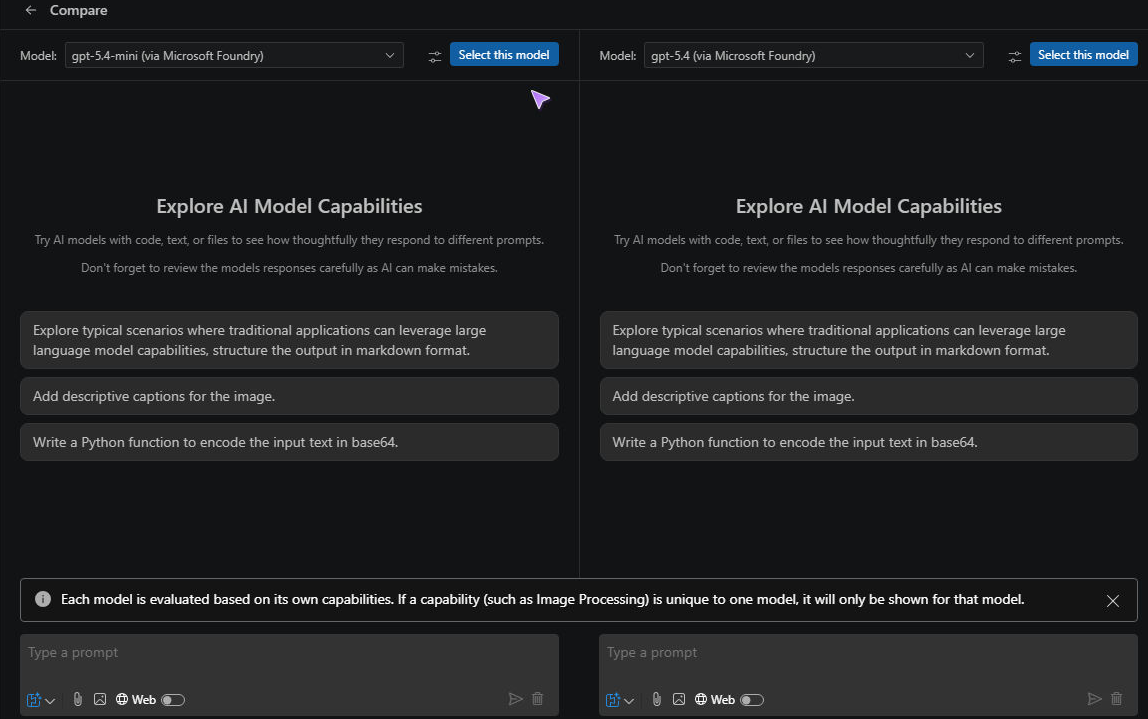This screenshot has height=719, width=1148.
Task: Click the Web globe icon in right pane
Action: pos(701,699)
